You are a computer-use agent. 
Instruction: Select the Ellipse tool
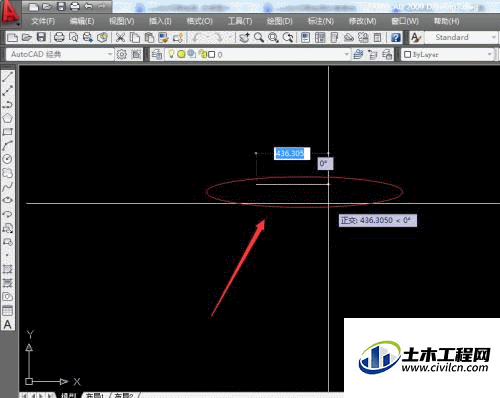[8, 200]
